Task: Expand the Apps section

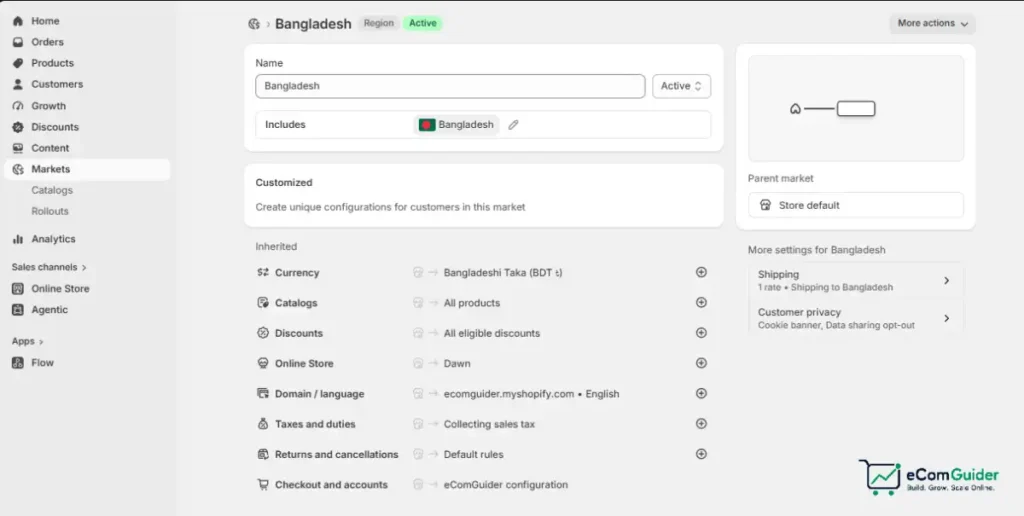Action: pyautogui.click(x=27, y=342)
